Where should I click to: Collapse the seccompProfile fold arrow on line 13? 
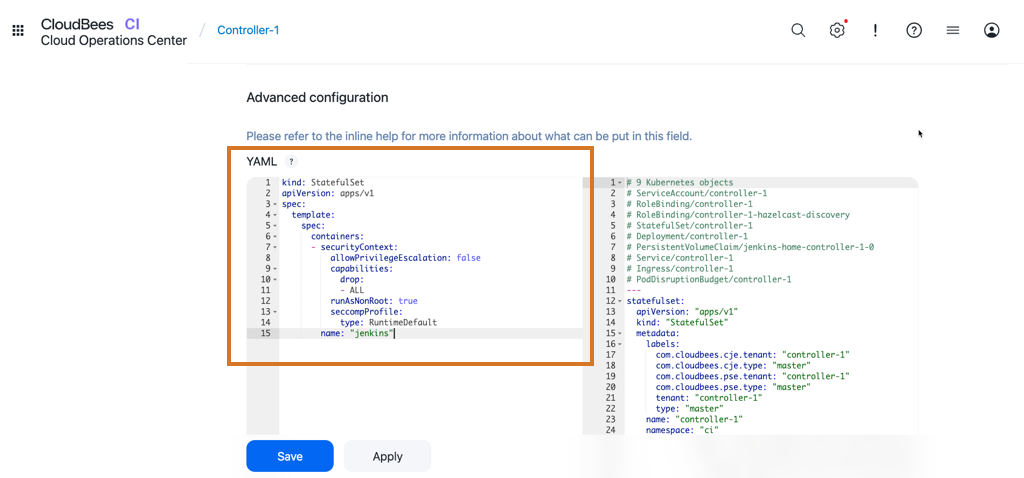[x=275, y=312]
